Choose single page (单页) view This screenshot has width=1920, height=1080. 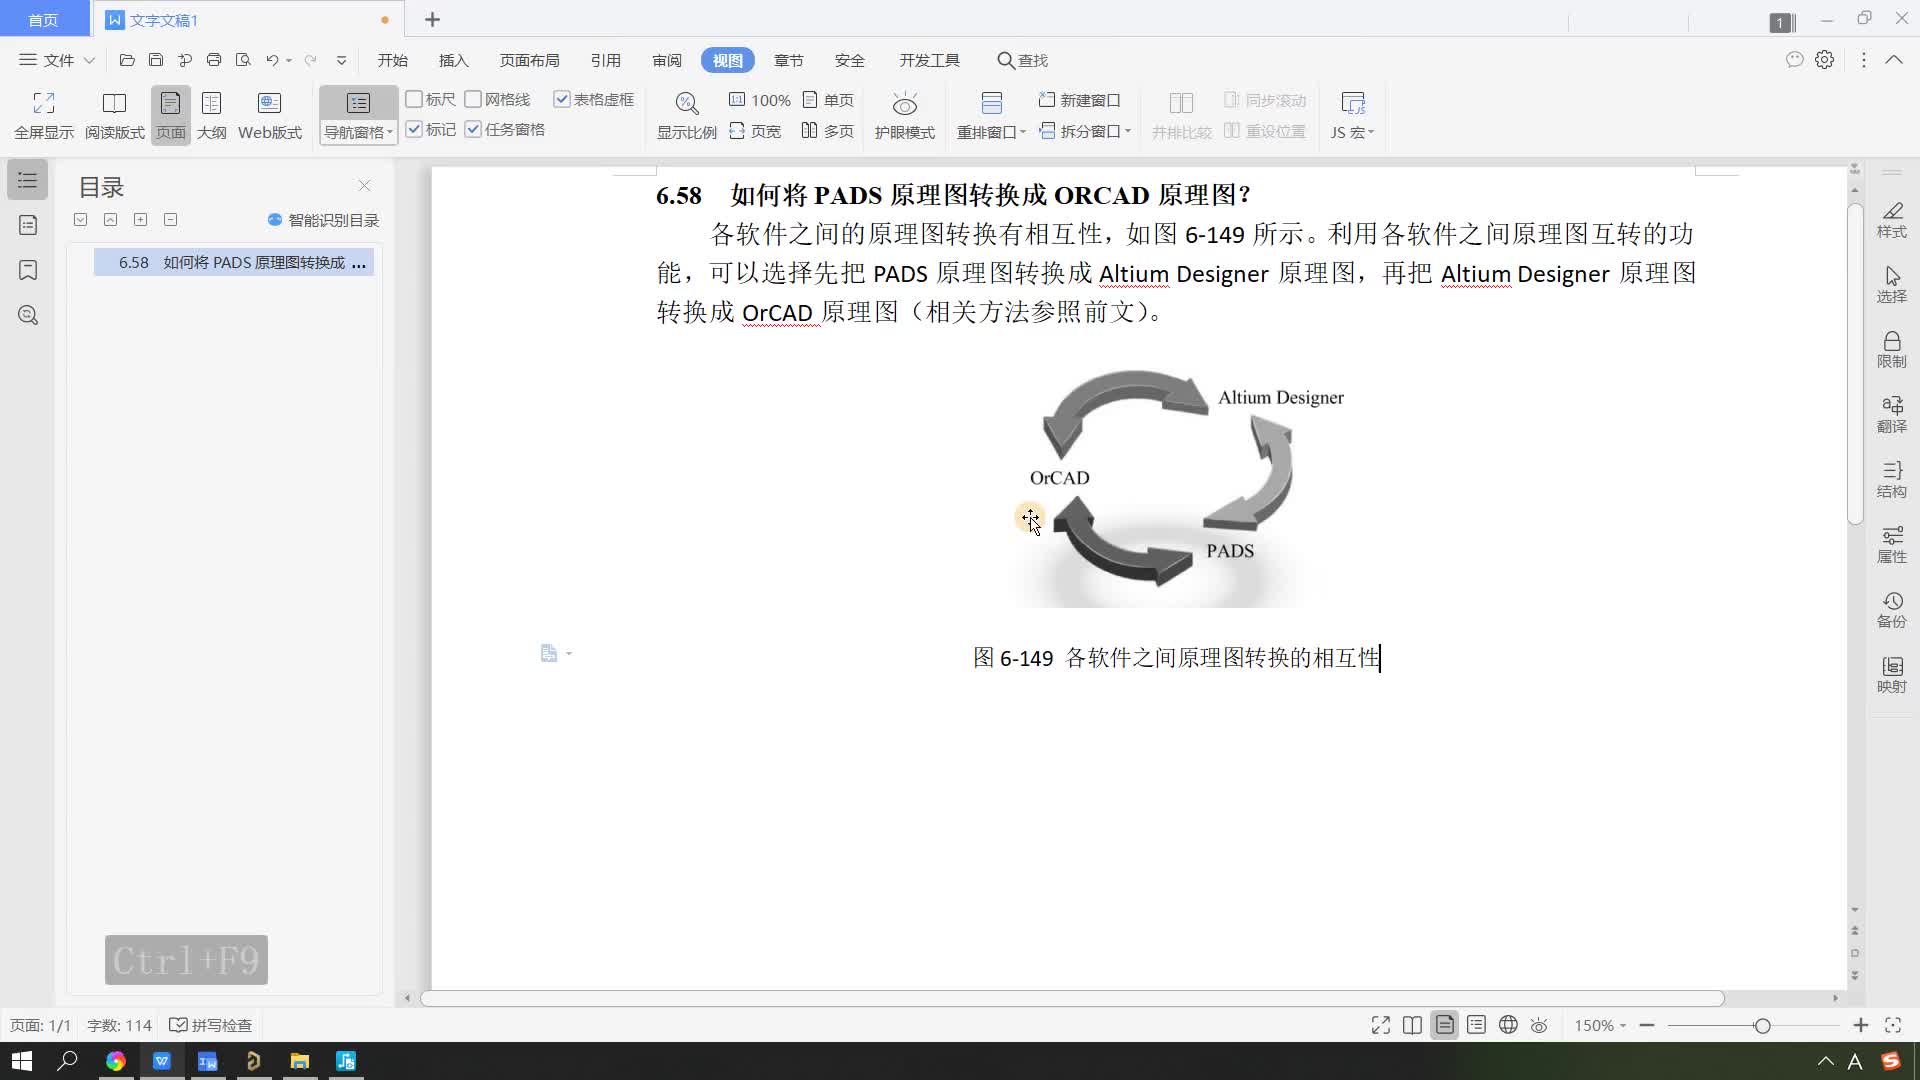[x=828, y=100]
